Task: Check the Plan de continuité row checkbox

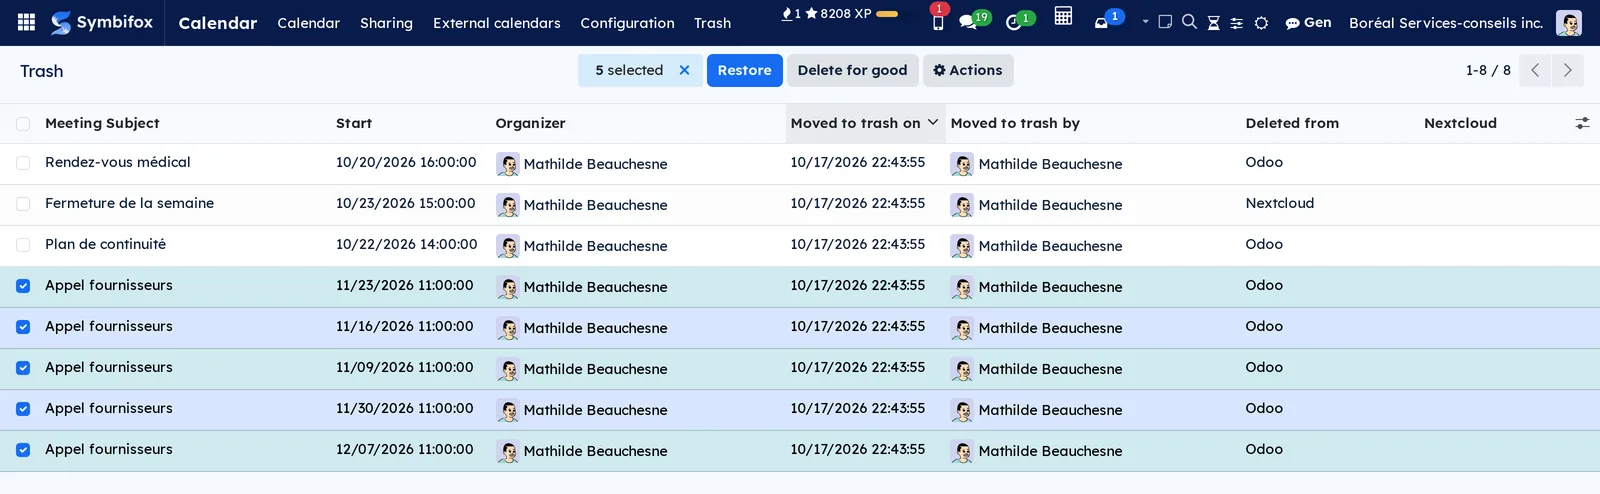Action: tap(23, 245)
